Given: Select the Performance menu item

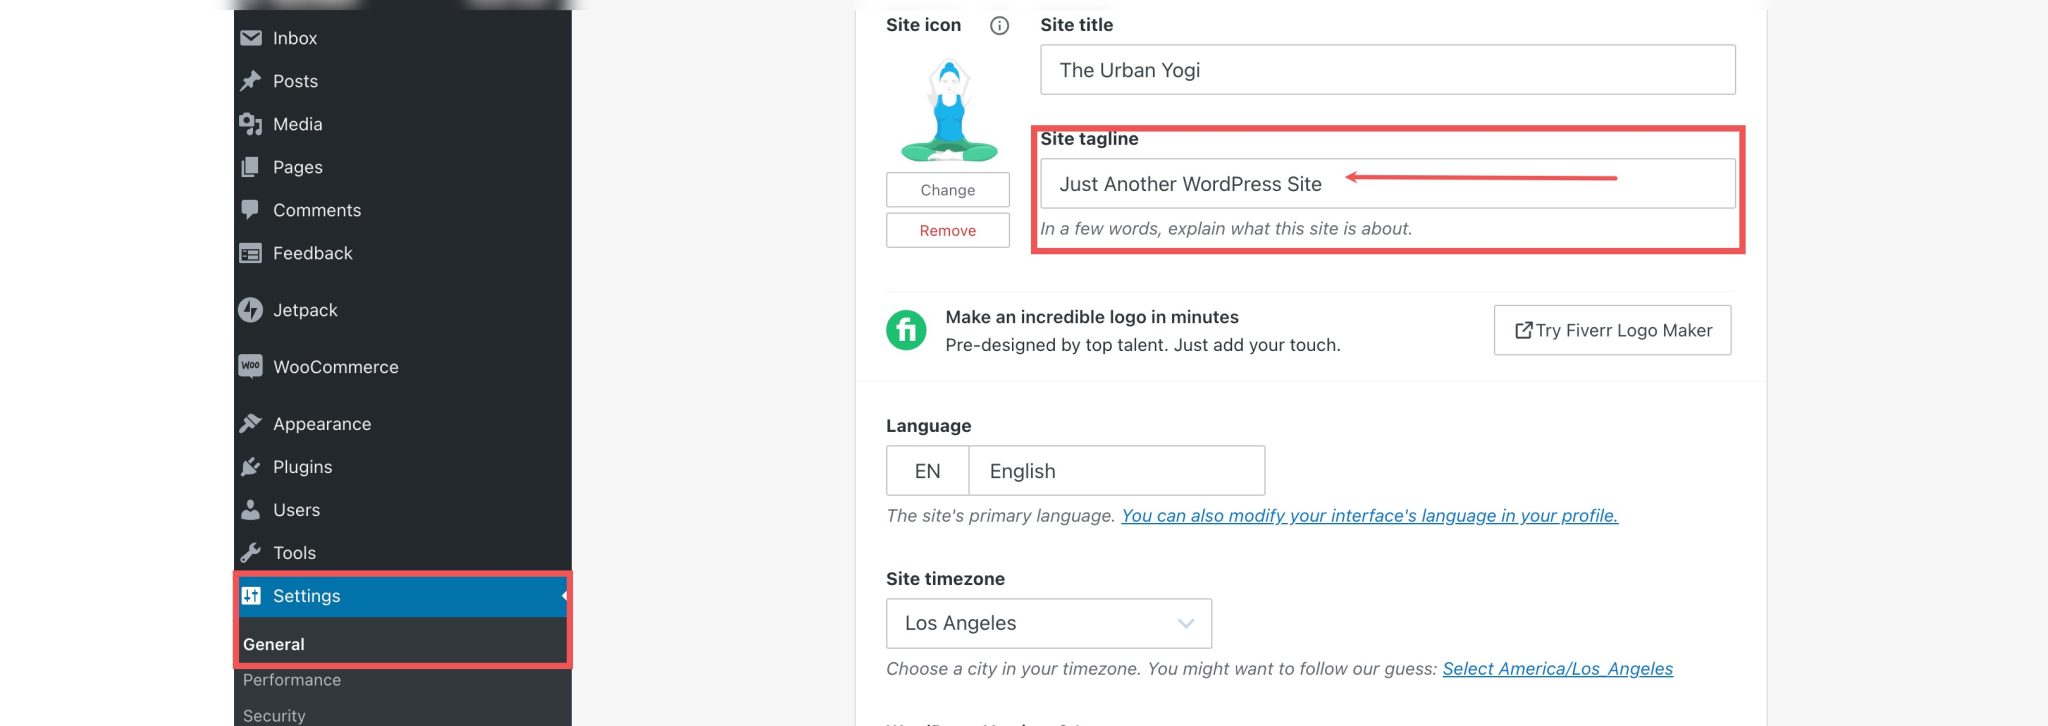Looking at the screenshot, I should click(x=292, y=680).
